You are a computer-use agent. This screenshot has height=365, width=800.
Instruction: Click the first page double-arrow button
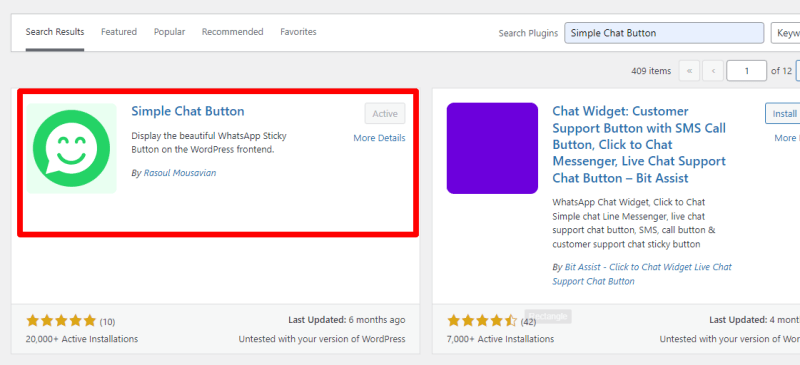(689, 71)
